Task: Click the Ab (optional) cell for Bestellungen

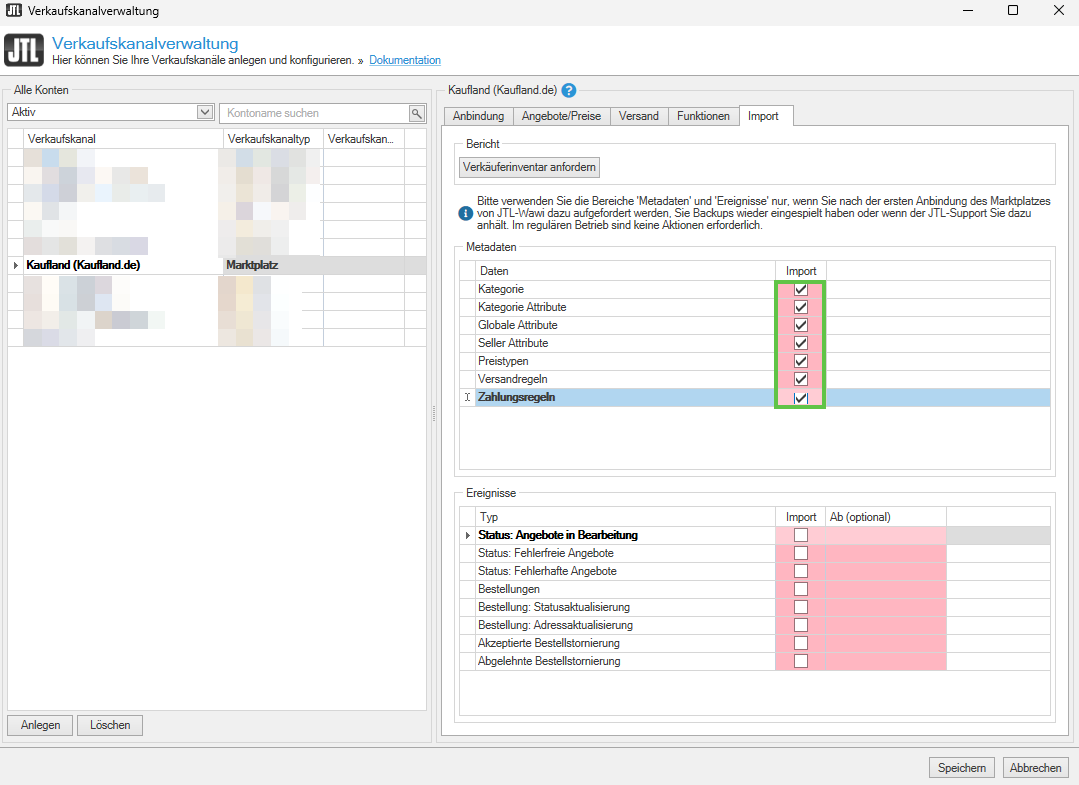Action: tap(884, 590)
